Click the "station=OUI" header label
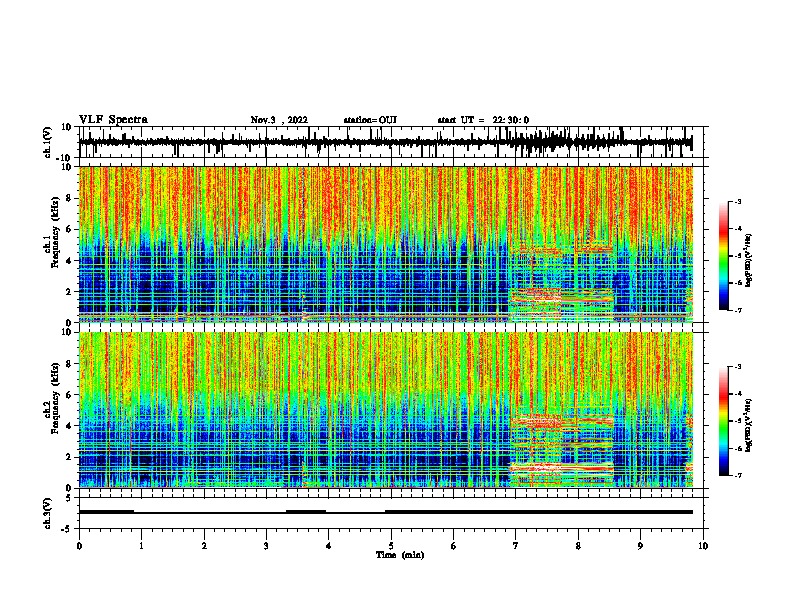792x612 pixels. pyautogui.click(x=370, y=120)
